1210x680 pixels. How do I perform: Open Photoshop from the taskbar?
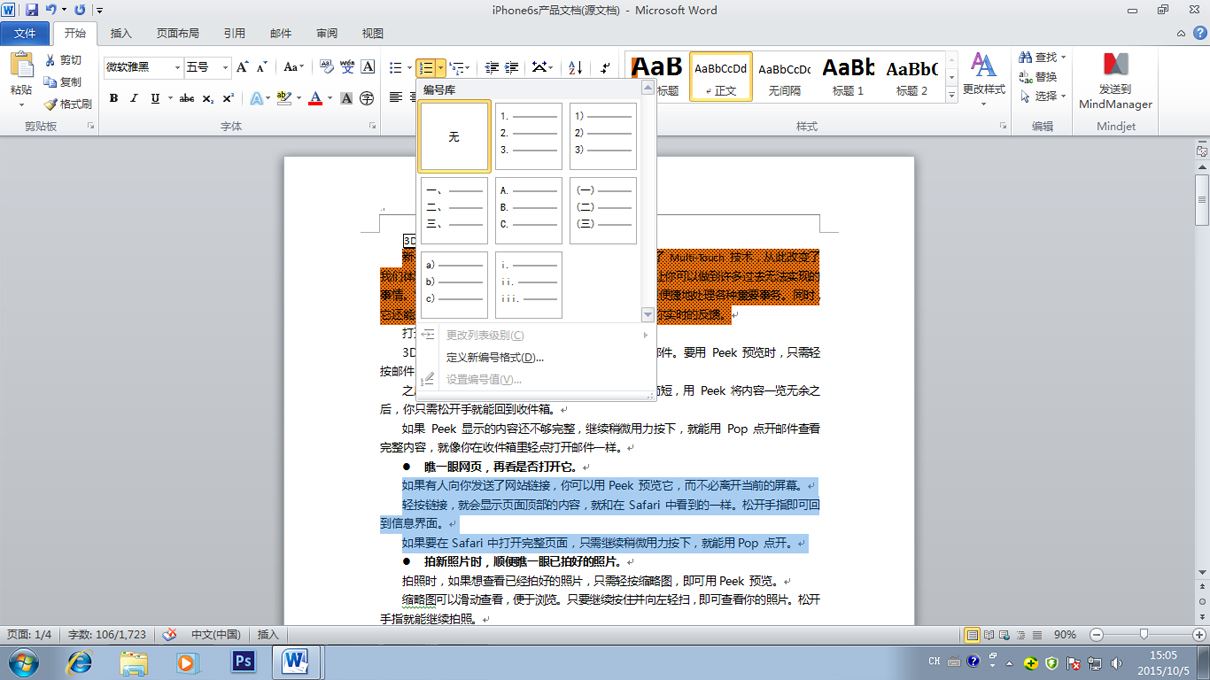point(243,662)
